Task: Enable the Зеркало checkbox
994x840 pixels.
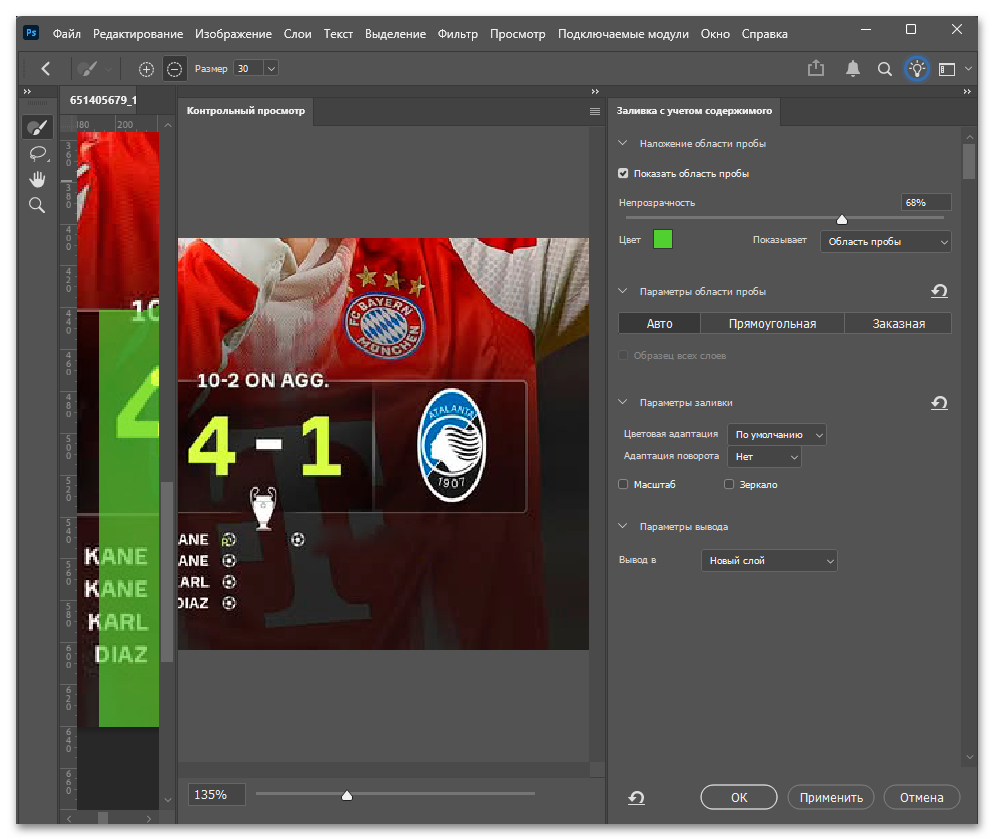Action: pyautogui.click(x=729, y=484)
